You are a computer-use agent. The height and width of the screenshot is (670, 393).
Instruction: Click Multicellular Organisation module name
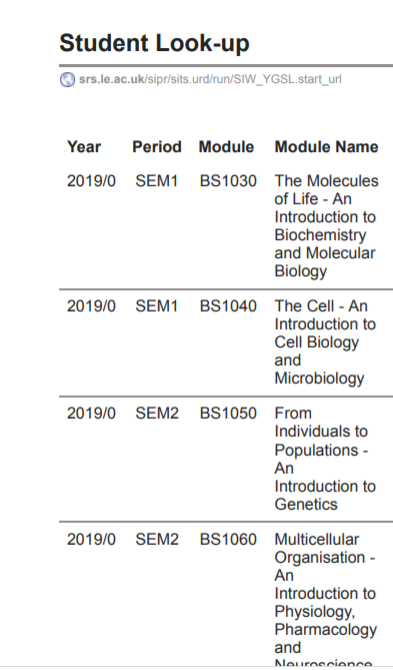(326, 600)
